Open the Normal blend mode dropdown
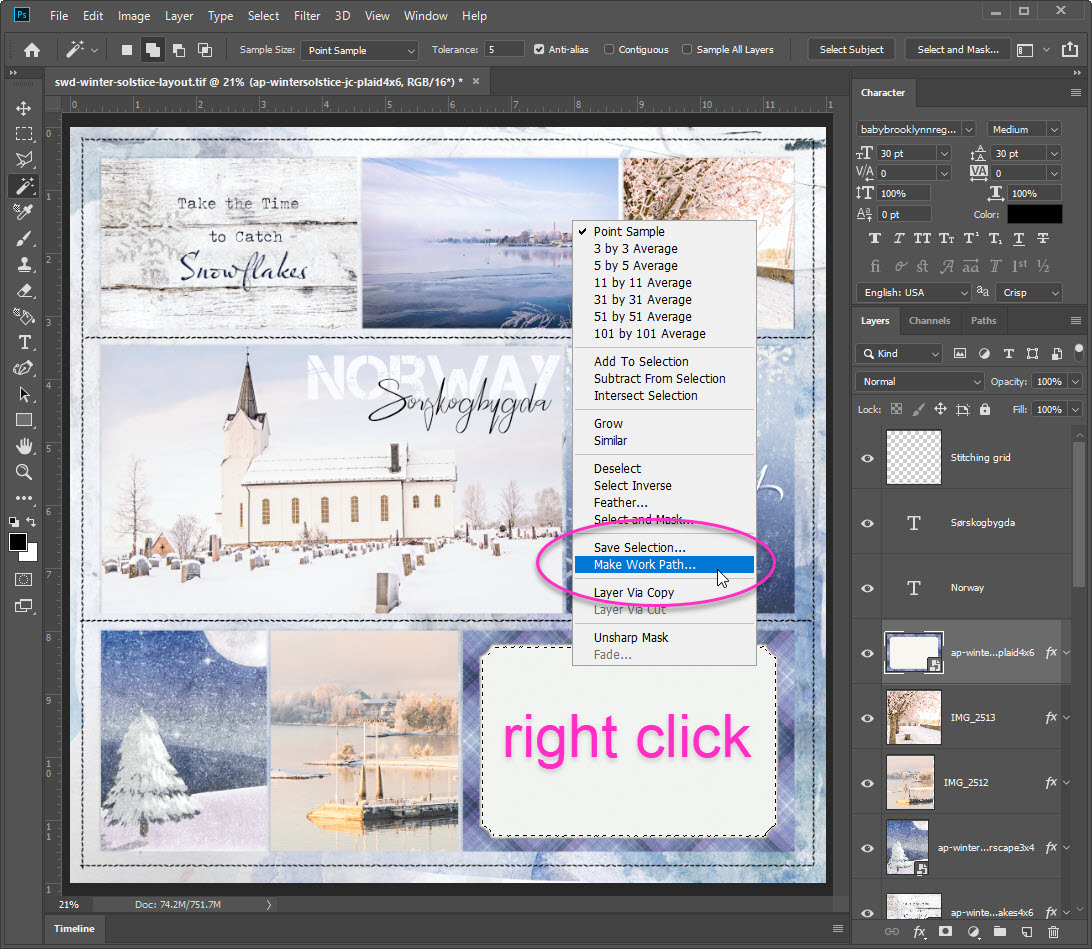Image resolution: width=1092 pixels, height=949 pixels. pos(919,382)
